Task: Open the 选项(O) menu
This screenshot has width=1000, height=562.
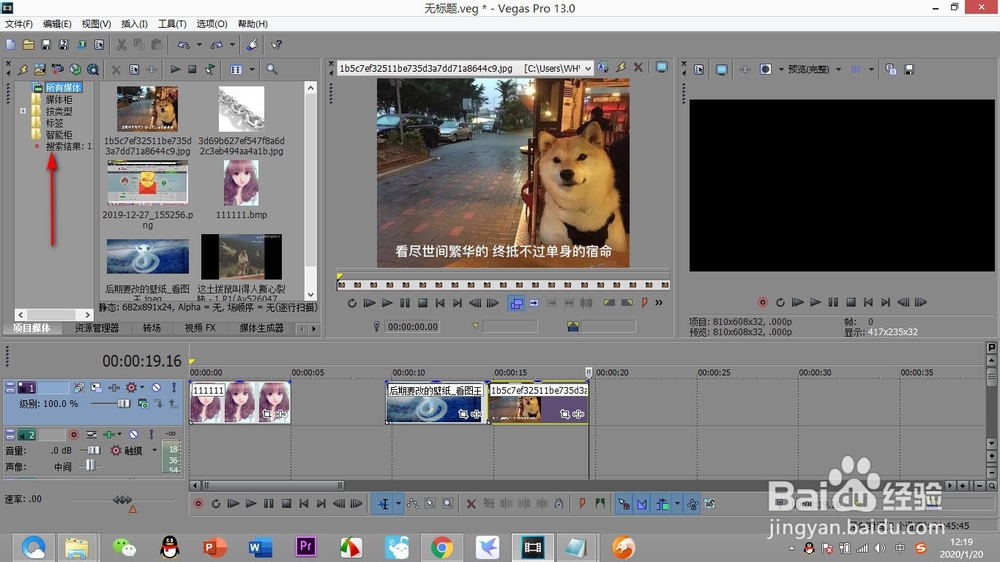Action: click(212, 24)
